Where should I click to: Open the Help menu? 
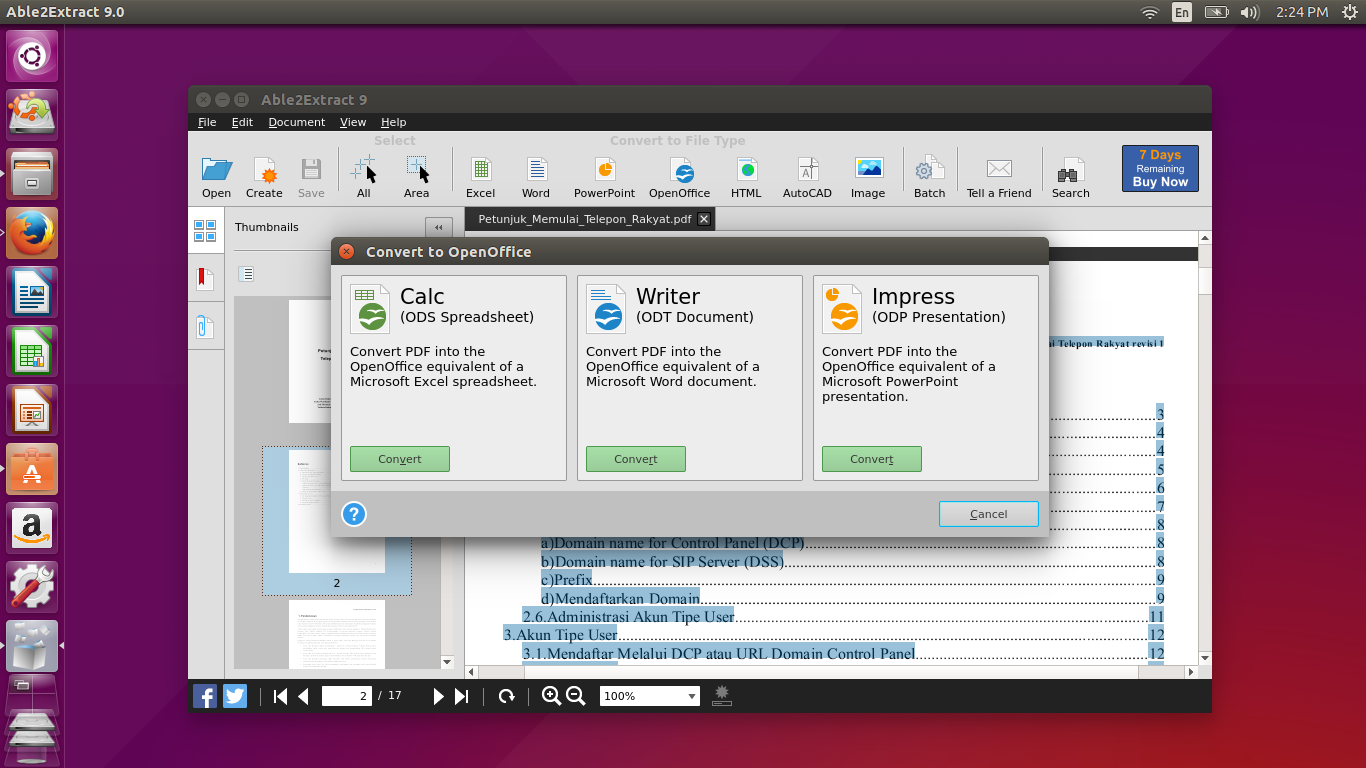coord(394,122)
